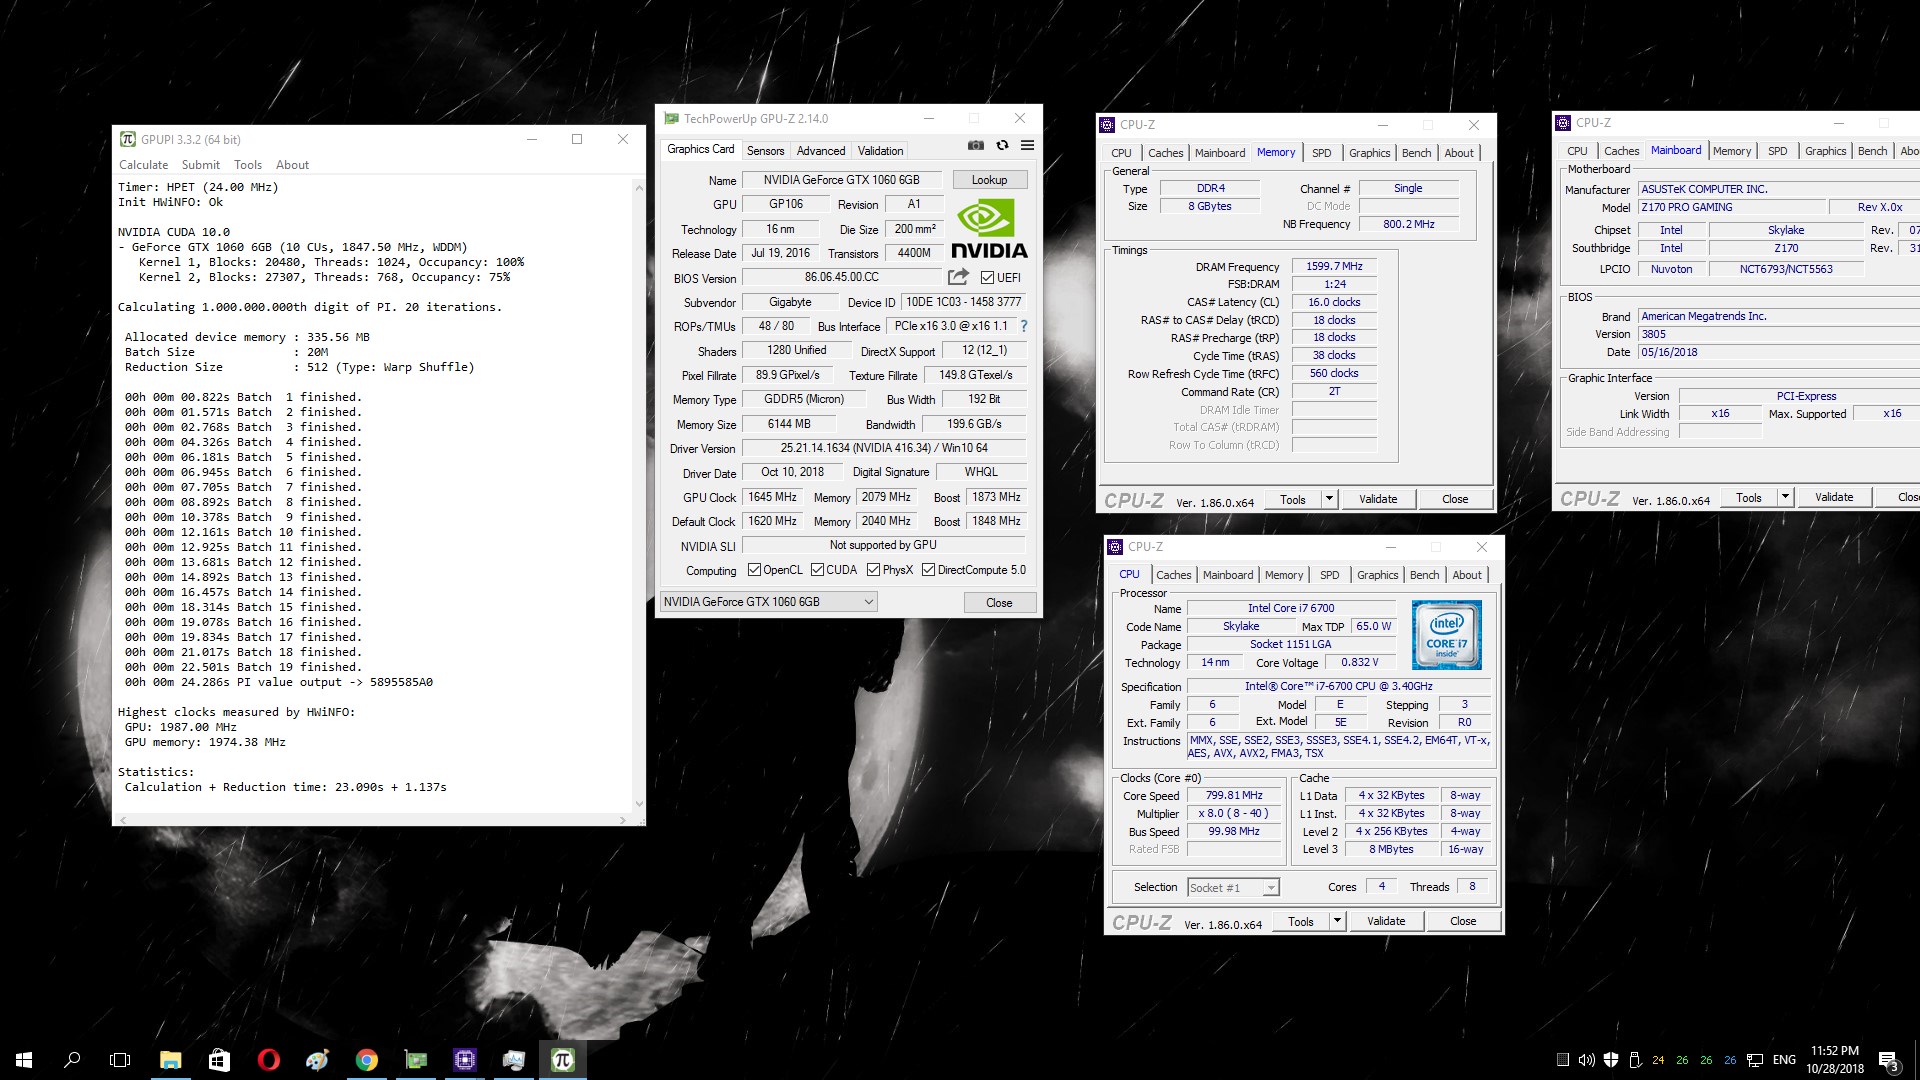Image resolution: width=1920 pixels, height=1080 pixels.
Task: Open the GPUPI Tools menu
Action: tap(248, 165)
